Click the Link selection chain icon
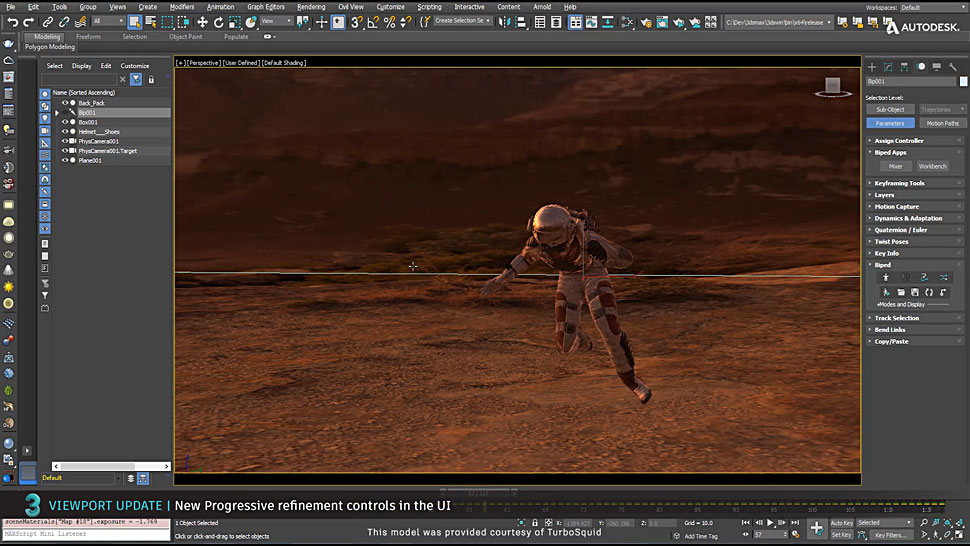Viewport: 970px width, 546px height. click(49, 21)
